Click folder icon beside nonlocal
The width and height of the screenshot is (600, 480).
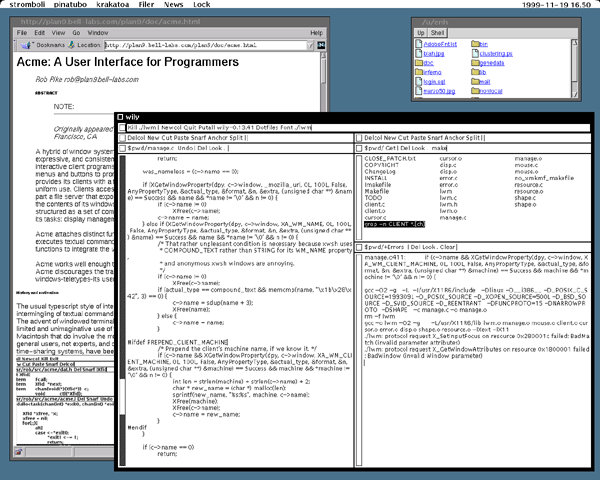pos(475,91)
